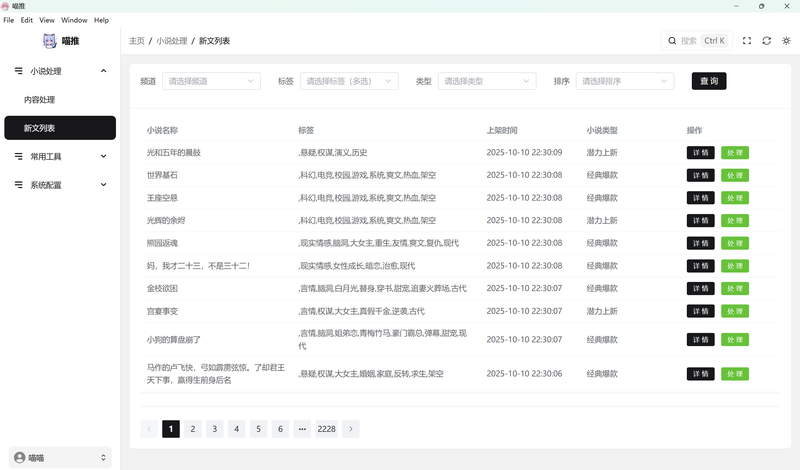Viewport: 800px width, 470px height.
Task: Jump to page 2228 in pagination
Action: tap(326, 429)
